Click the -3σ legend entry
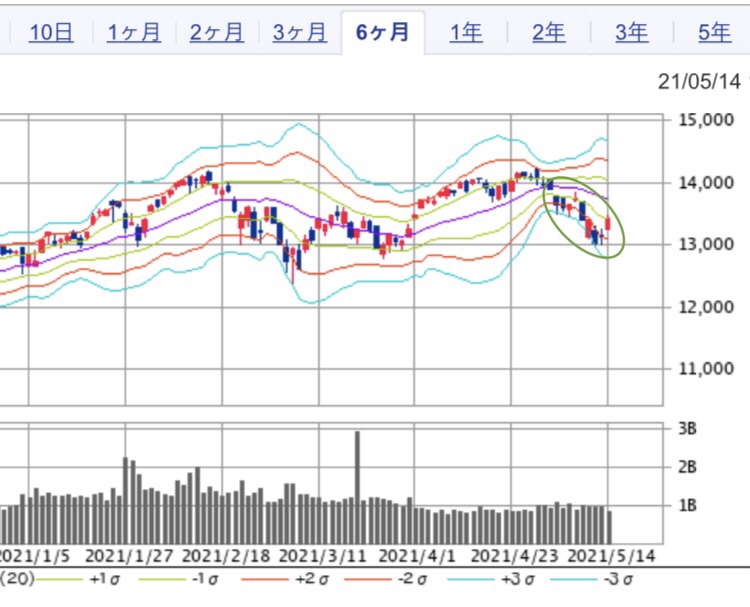Screen dimensions: 750x607 (x=592, y=579)
